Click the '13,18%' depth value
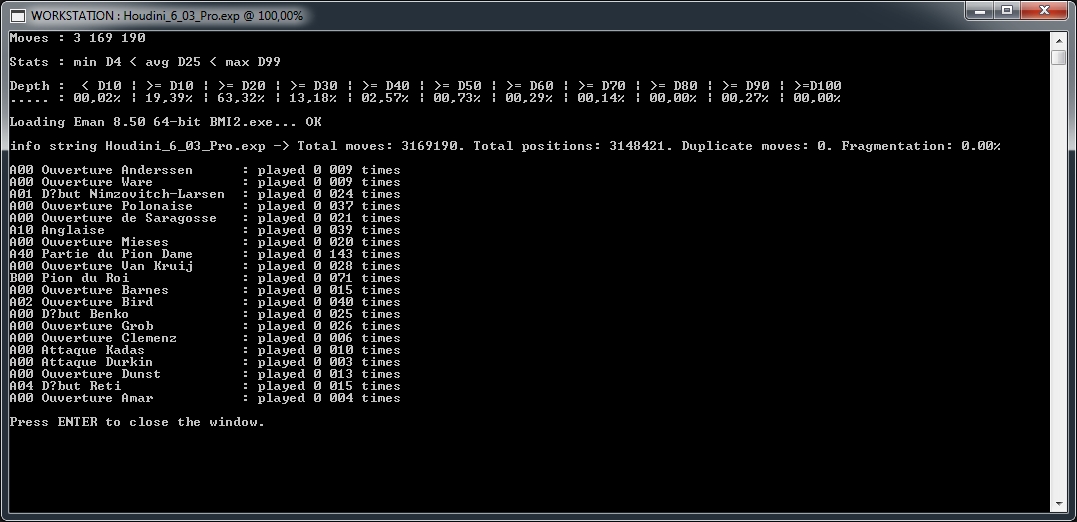 [313, 98]
